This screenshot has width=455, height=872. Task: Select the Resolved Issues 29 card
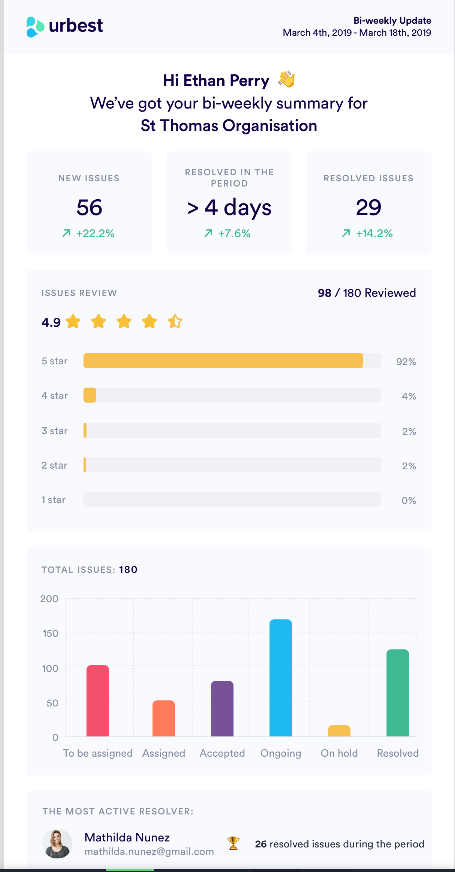tap(368, 203)
